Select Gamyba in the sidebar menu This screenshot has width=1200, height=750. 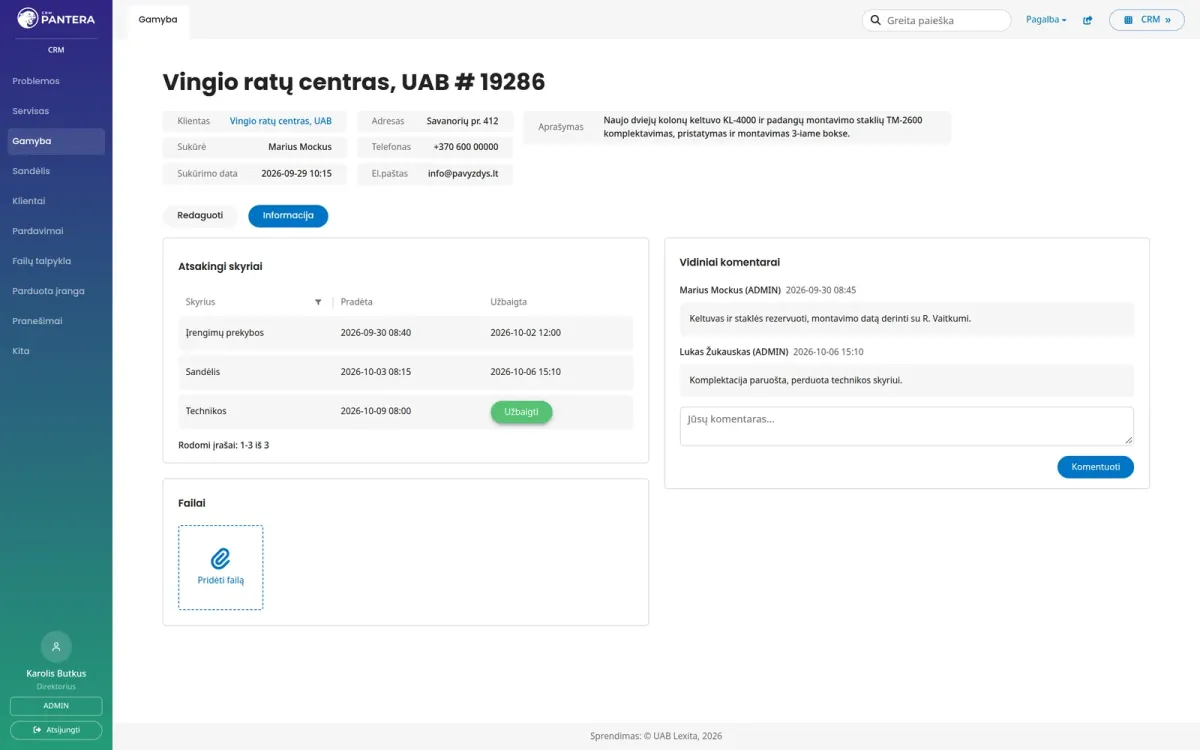click(56, 141)
